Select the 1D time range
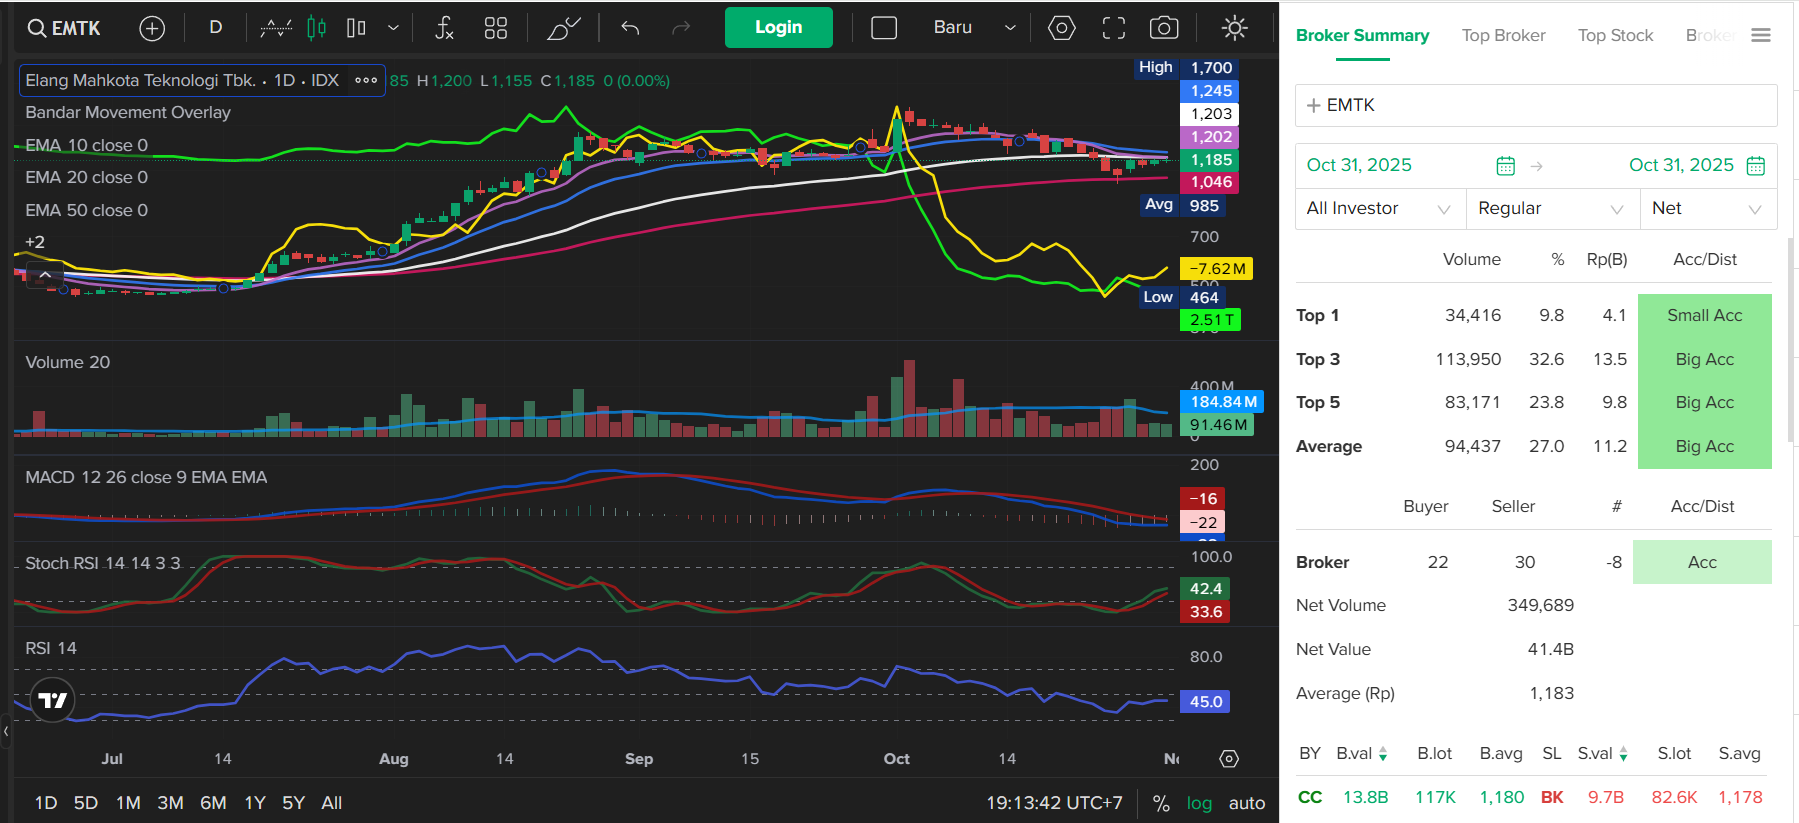1799x823 pixels. 46,803
